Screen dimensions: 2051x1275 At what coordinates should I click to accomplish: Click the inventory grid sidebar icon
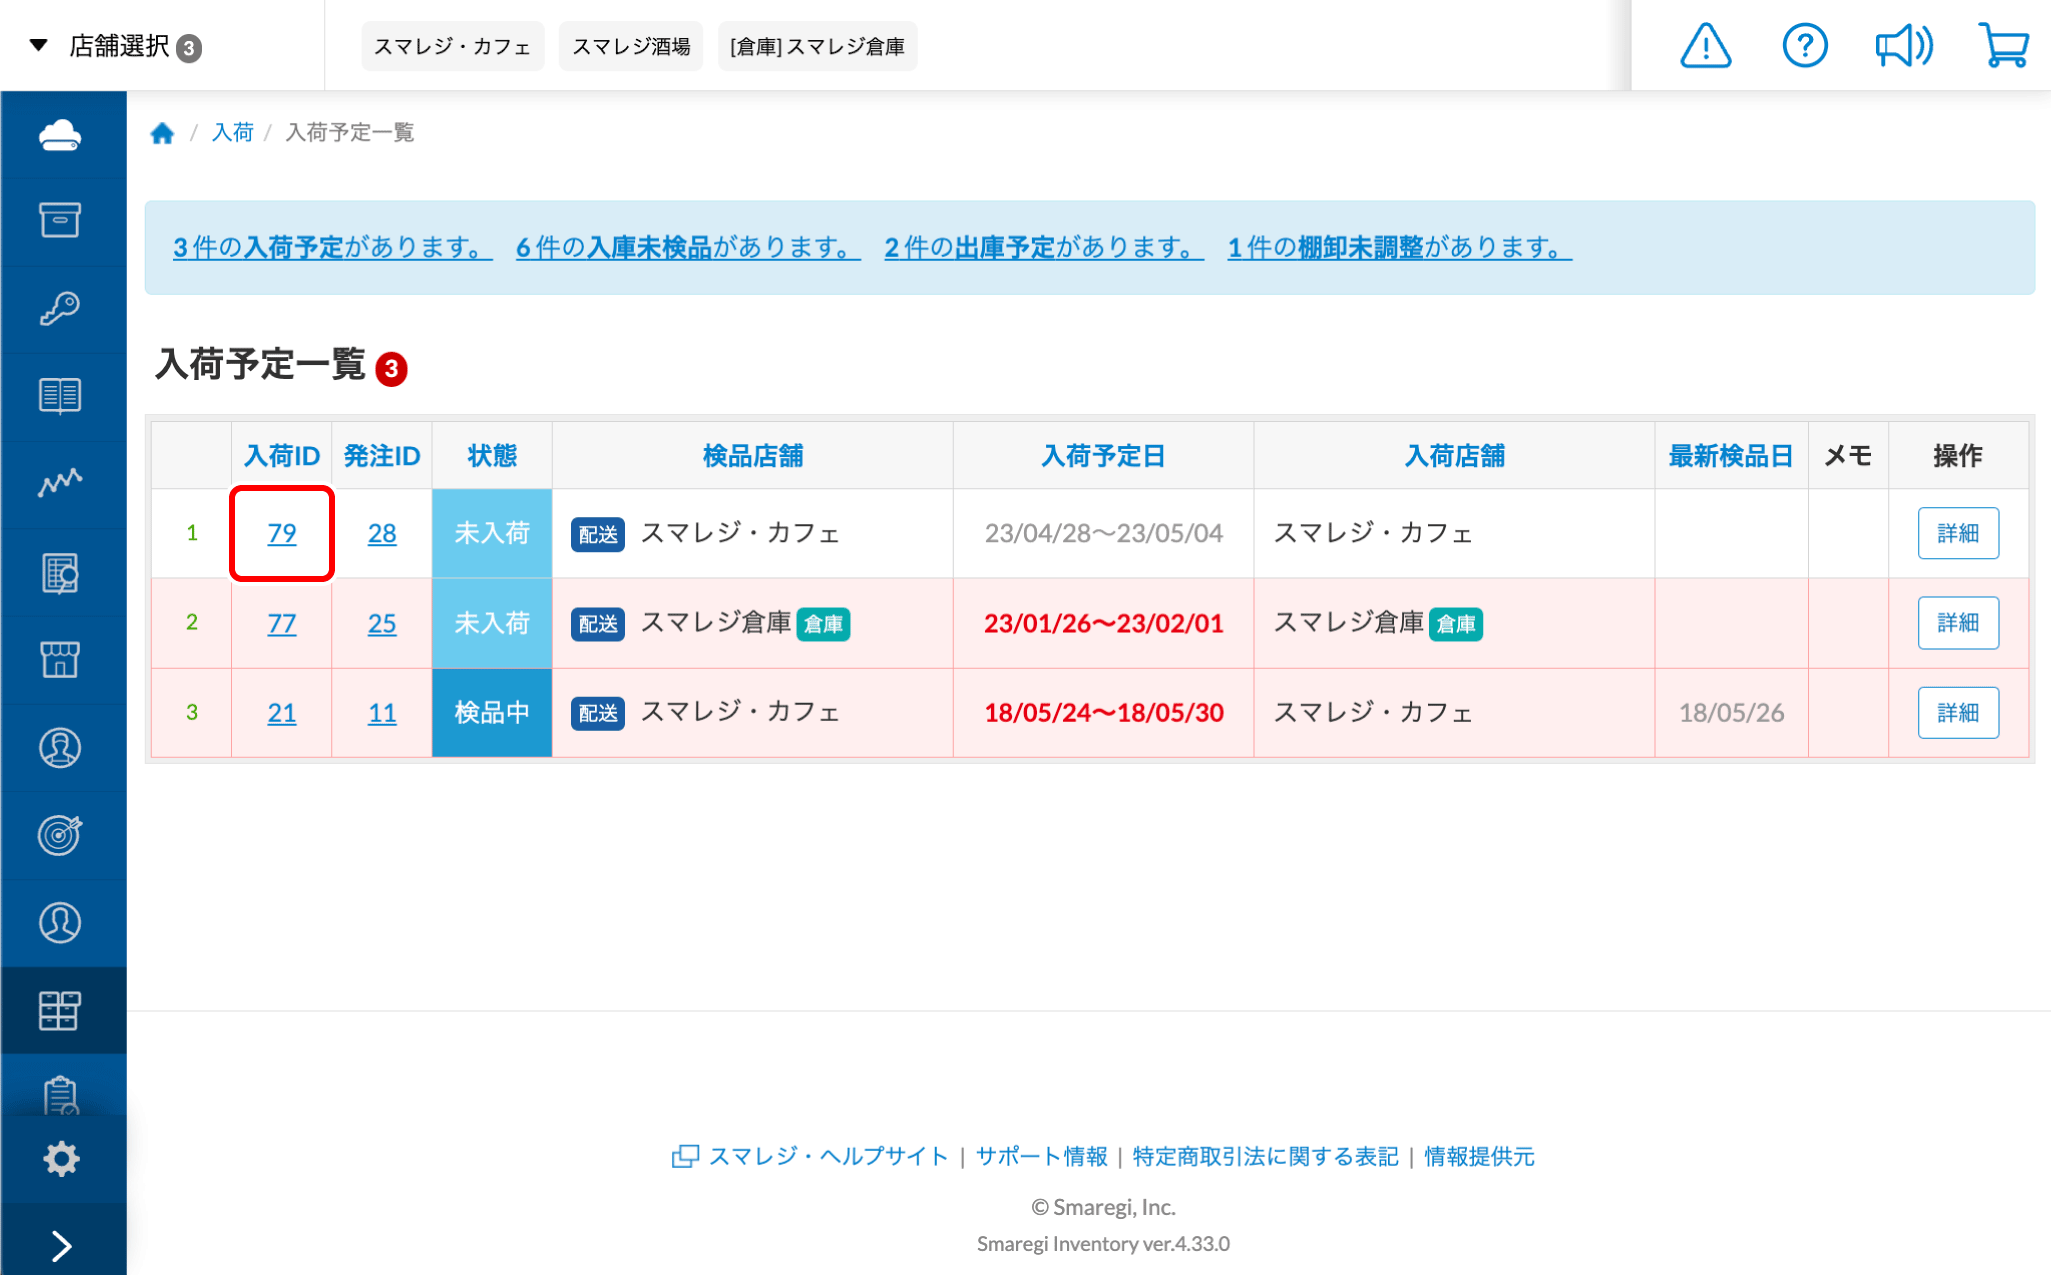pyautogui.click(x=60, y=1011)
